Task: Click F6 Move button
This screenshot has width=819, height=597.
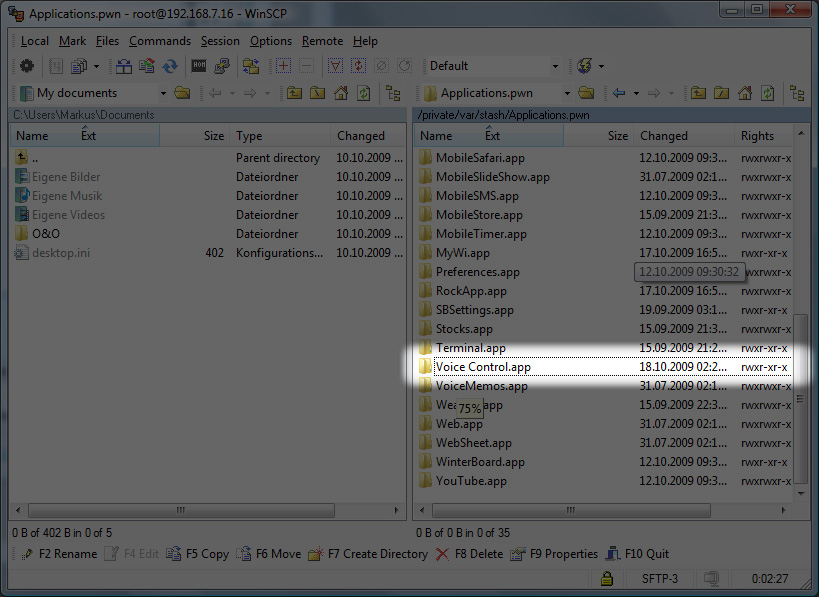Action: [269, 554]
